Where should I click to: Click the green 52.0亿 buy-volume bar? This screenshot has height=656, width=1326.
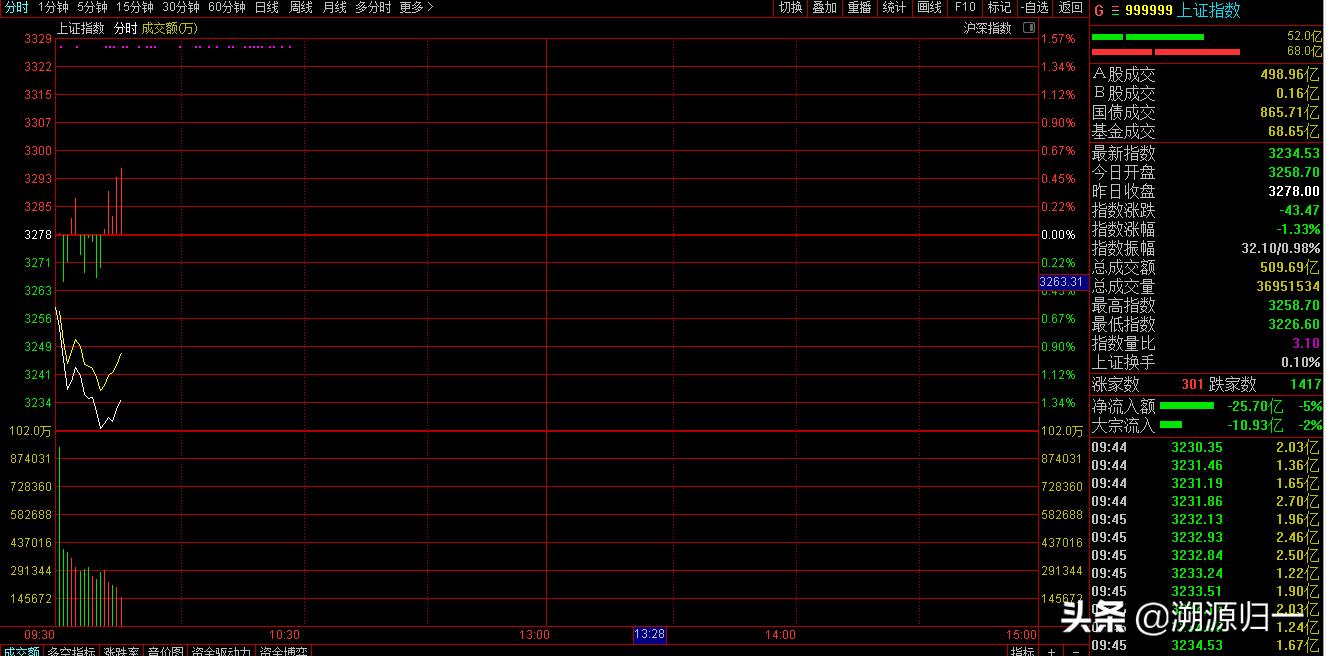pyautogui.click(x=1147, y=37)
